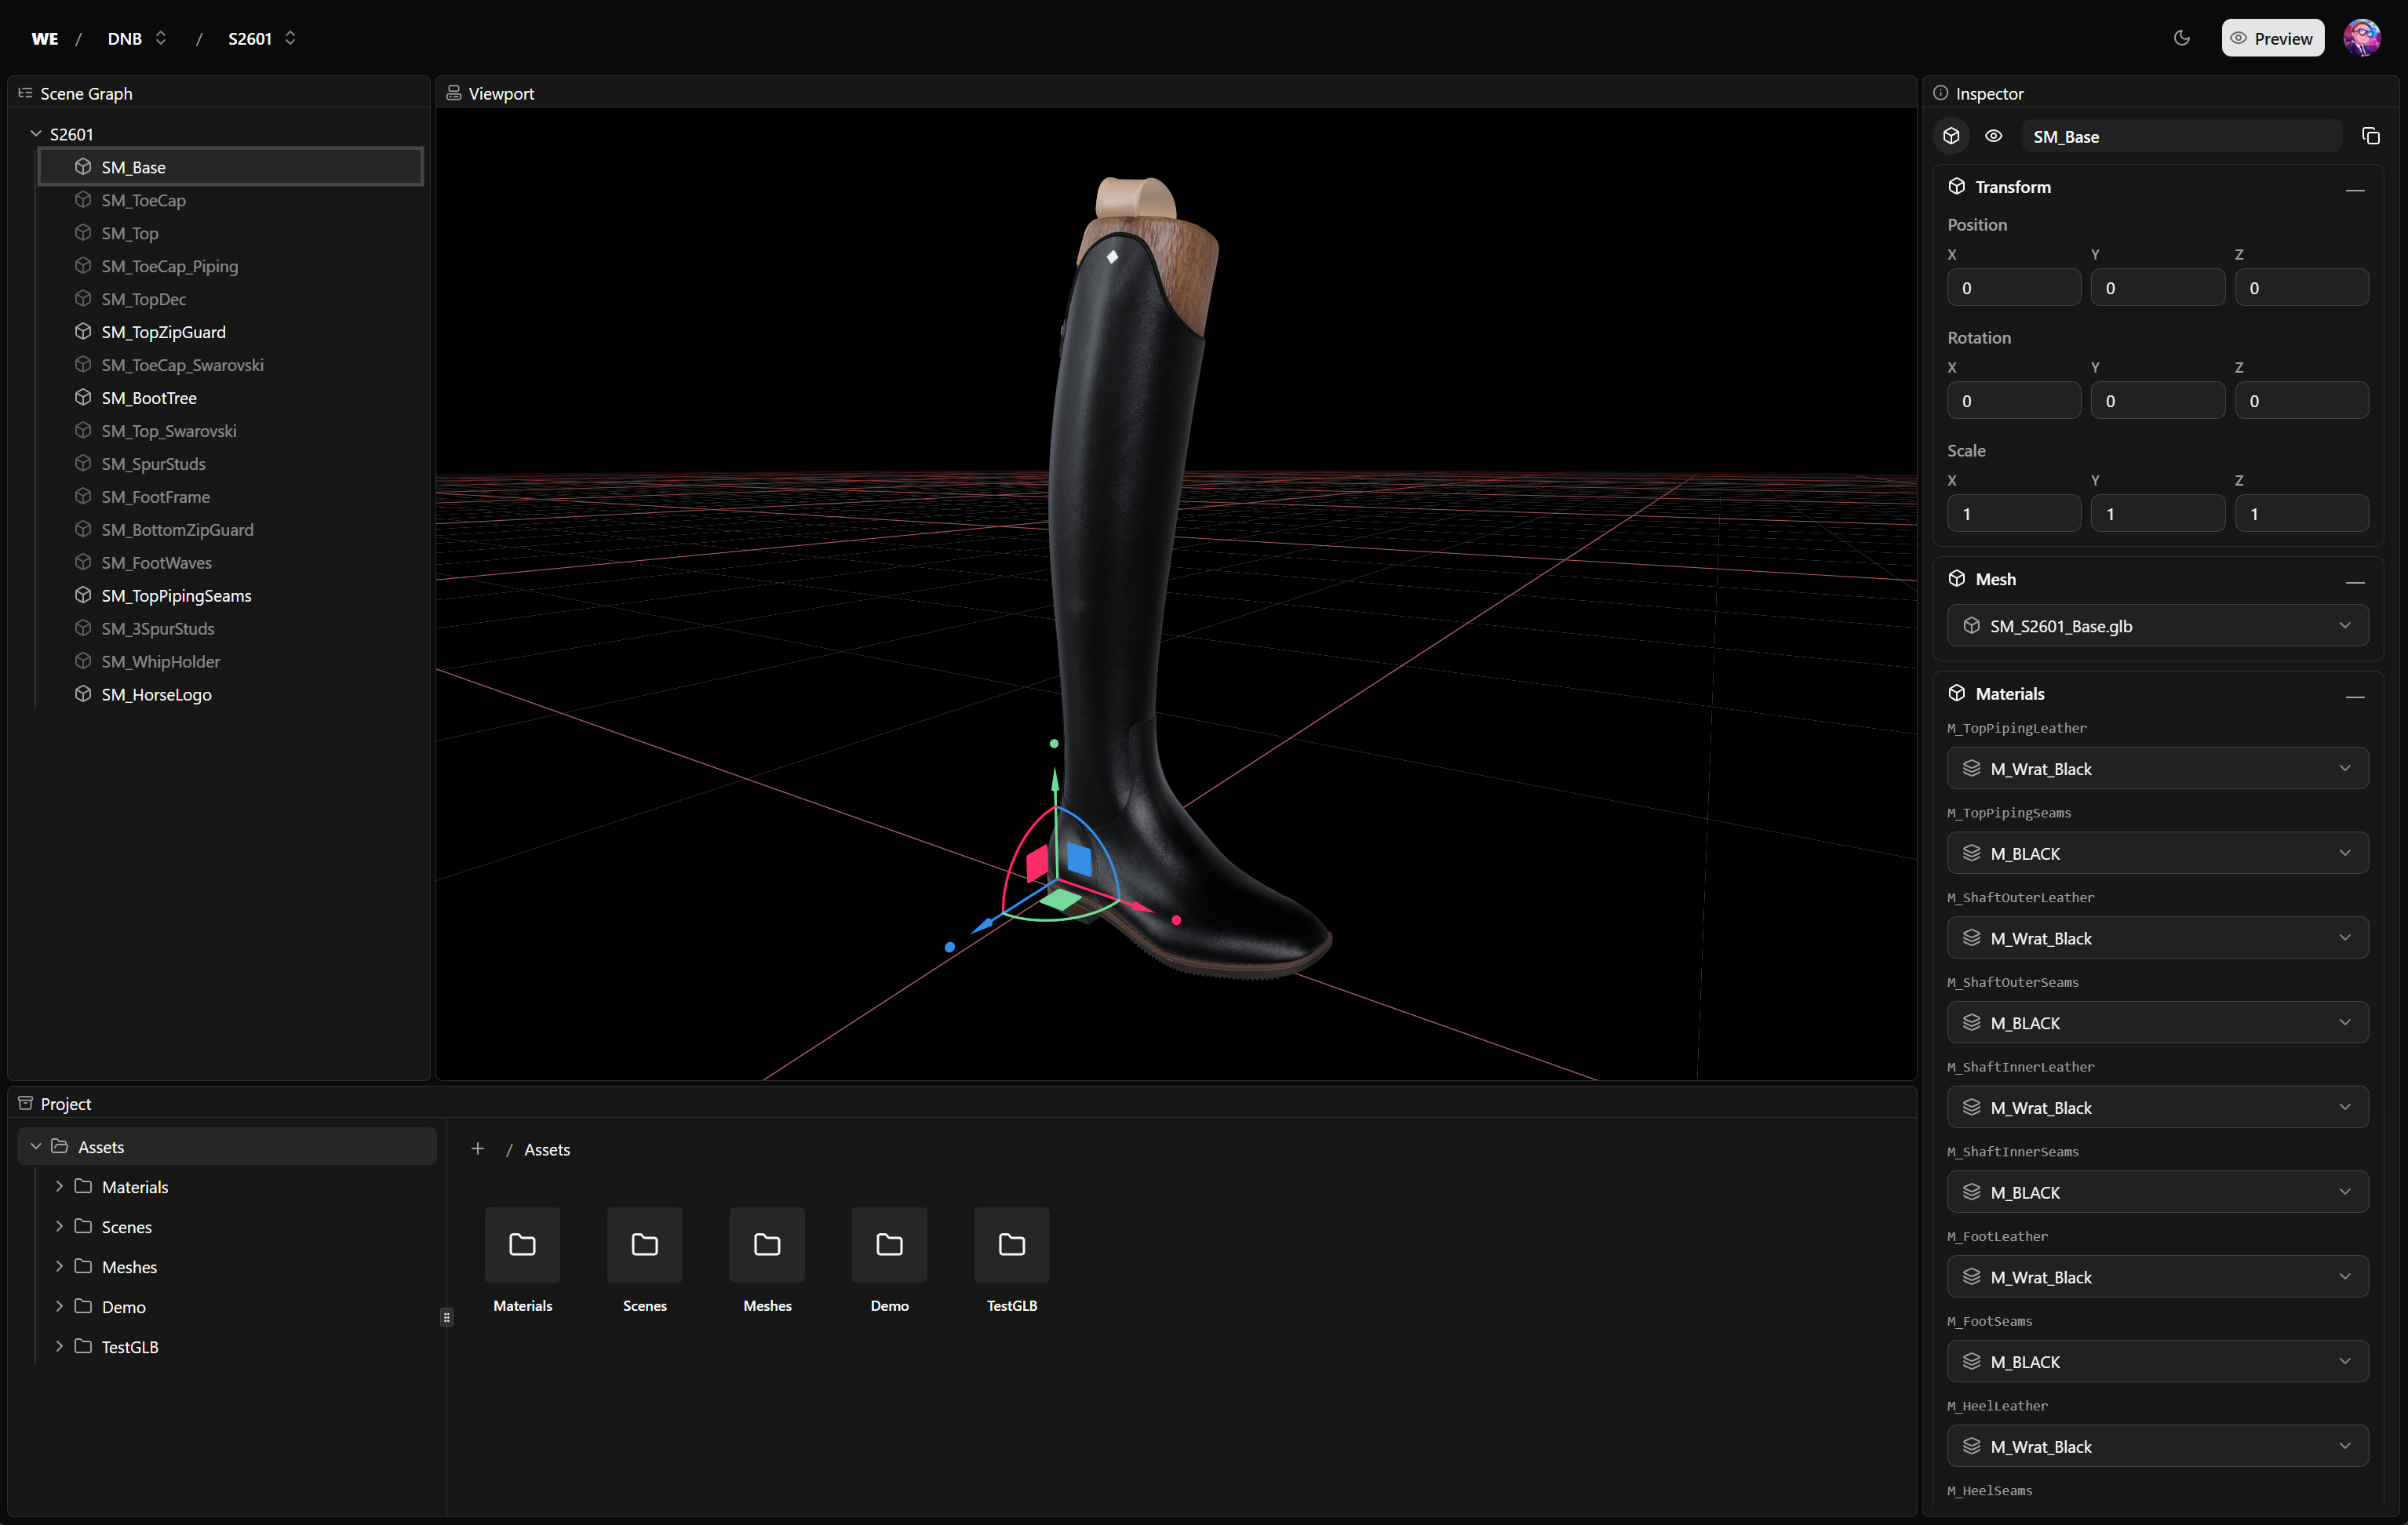Click the Preview button
Viewport: 2408px width, 1525px height.
pos(2273,37)
